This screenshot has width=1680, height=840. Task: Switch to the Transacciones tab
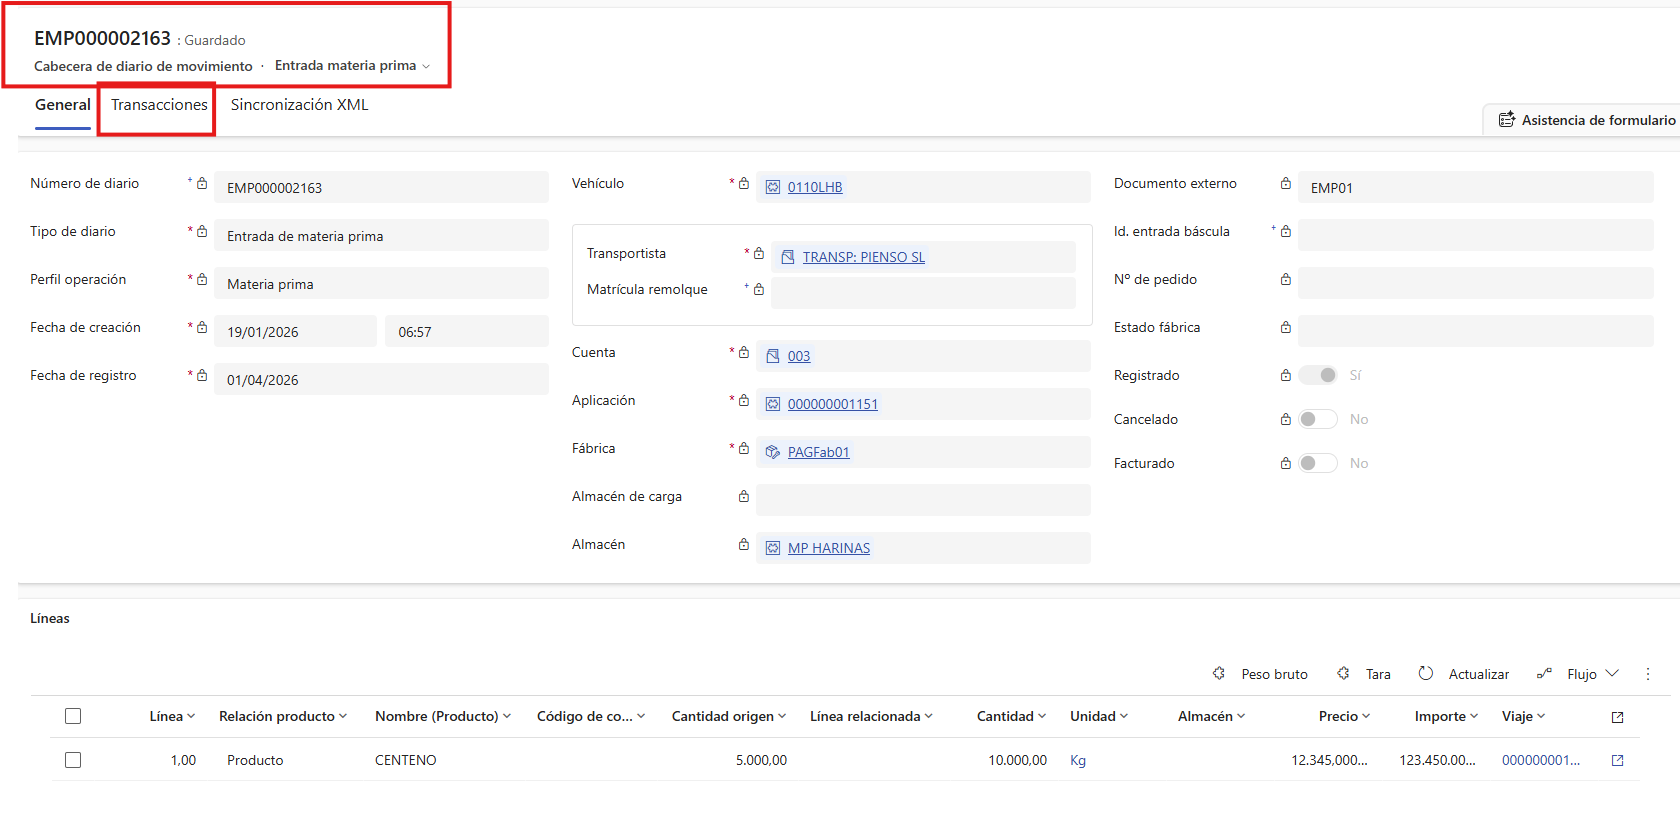click(x=159, y=105)
